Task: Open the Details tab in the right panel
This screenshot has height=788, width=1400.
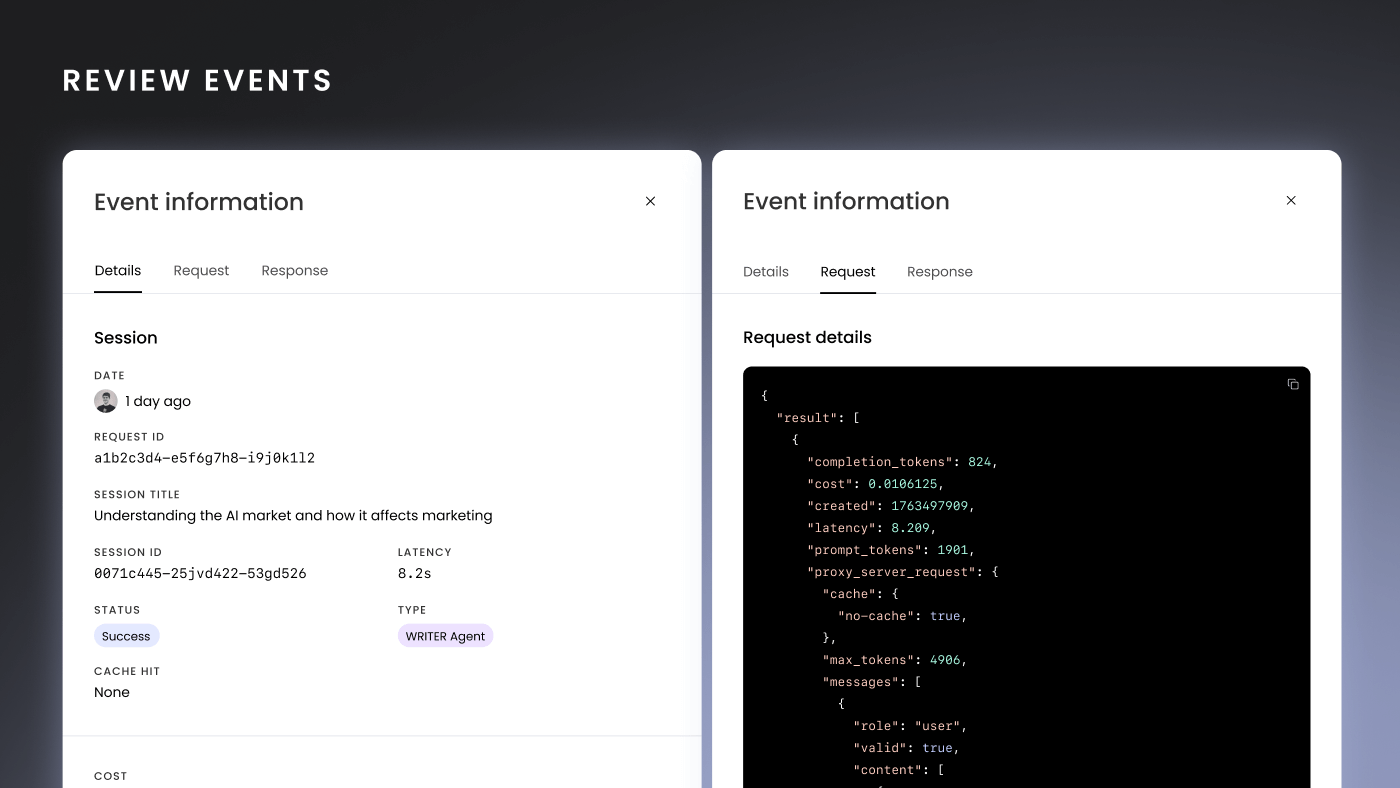Action: (766, 272)
